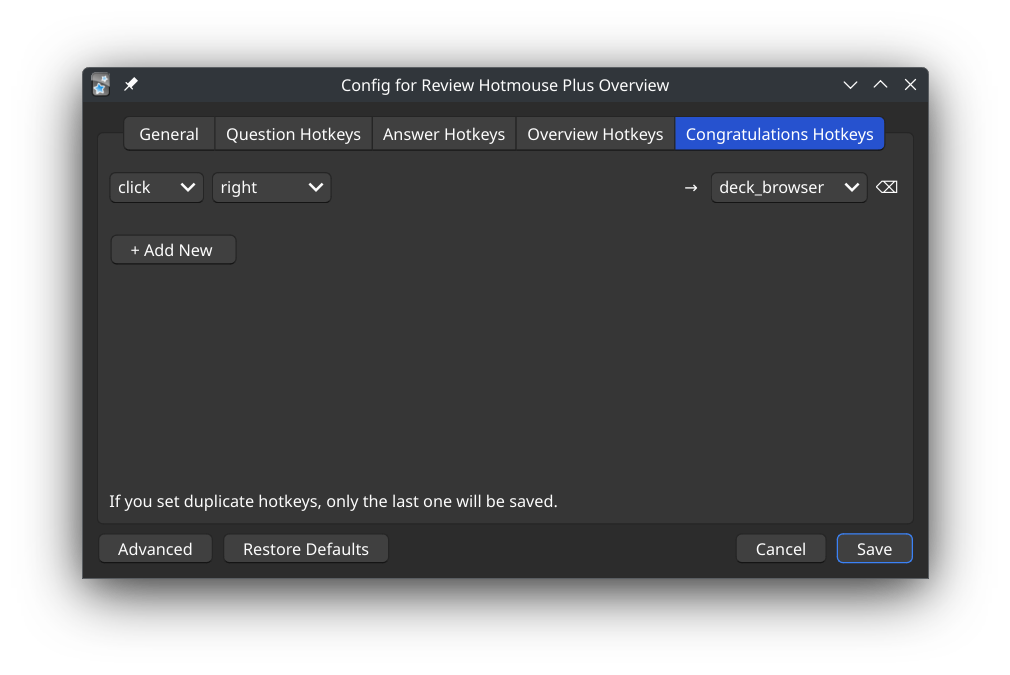Click the window title text
This screenshot has height=675, width=1010.
pyautogui.click(x=505, y=85)
